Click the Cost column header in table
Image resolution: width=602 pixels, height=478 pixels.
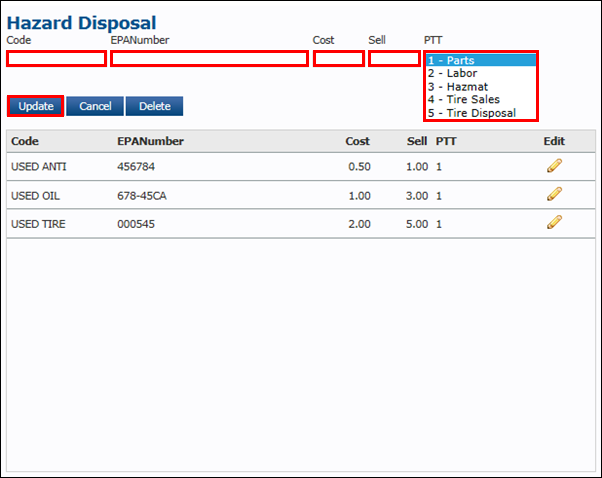tap(357, 141)
